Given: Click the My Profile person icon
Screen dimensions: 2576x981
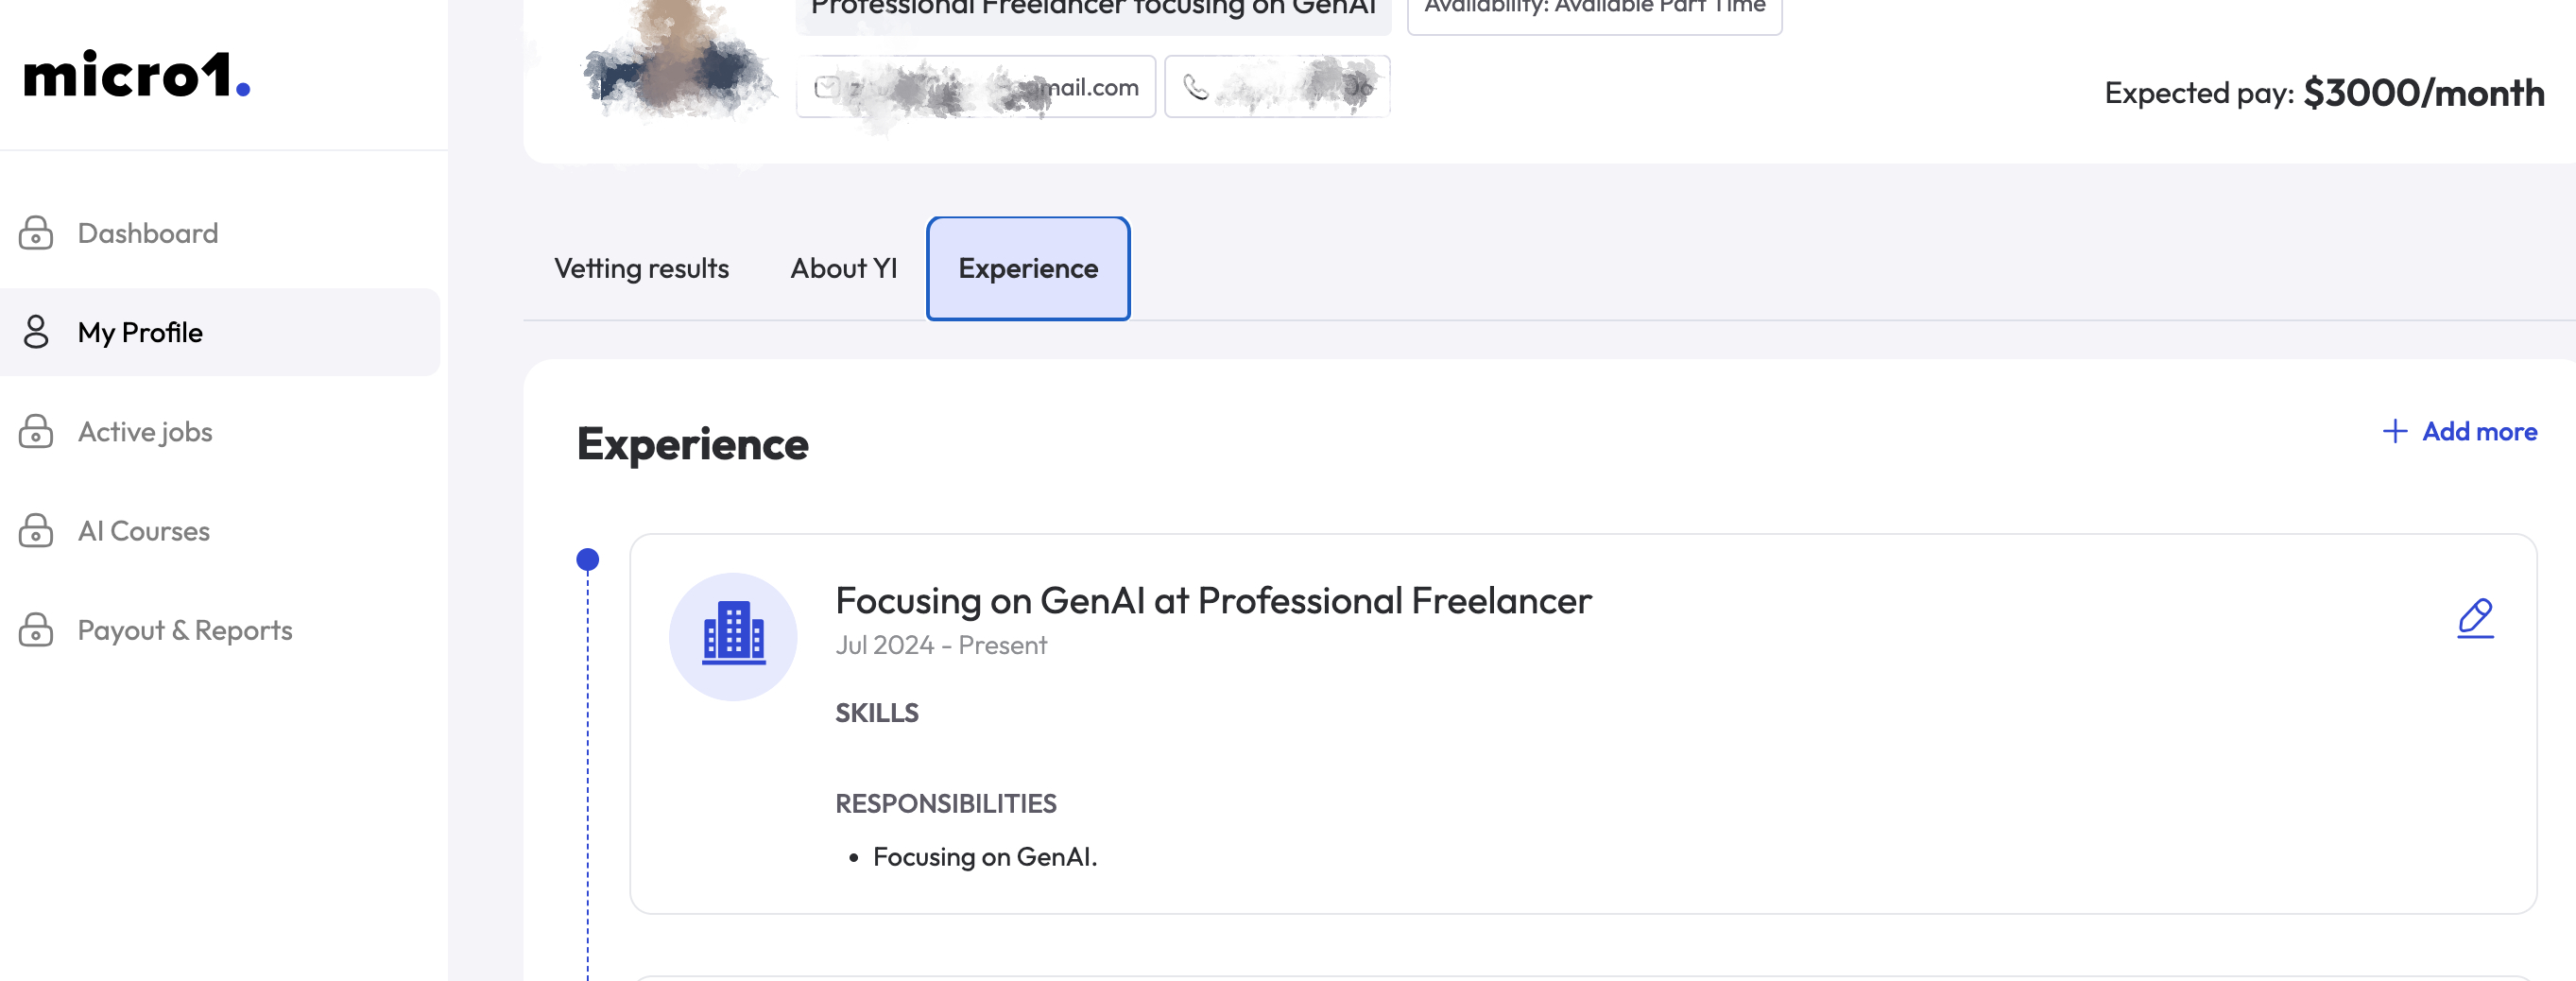Looking at the screenshot, I should coord(36,332).
